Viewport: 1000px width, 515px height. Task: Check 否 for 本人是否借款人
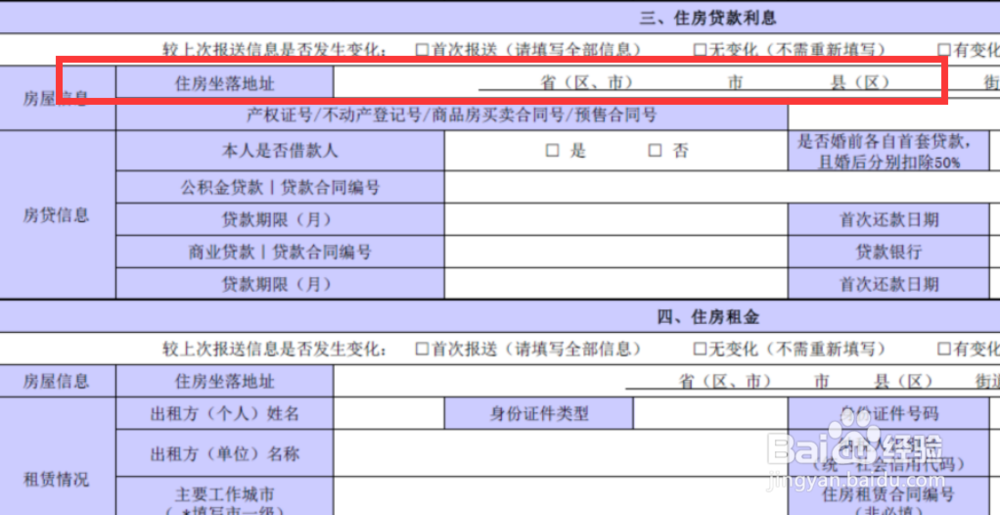[x=655, y=150]
